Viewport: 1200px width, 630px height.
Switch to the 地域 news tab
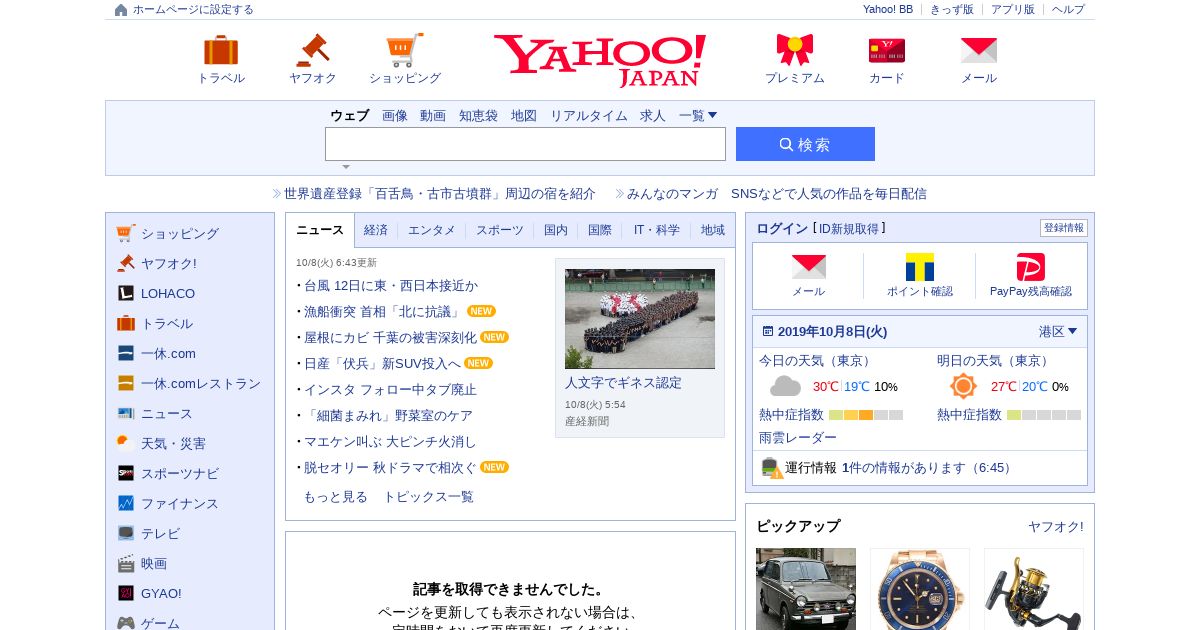[713, 230]
